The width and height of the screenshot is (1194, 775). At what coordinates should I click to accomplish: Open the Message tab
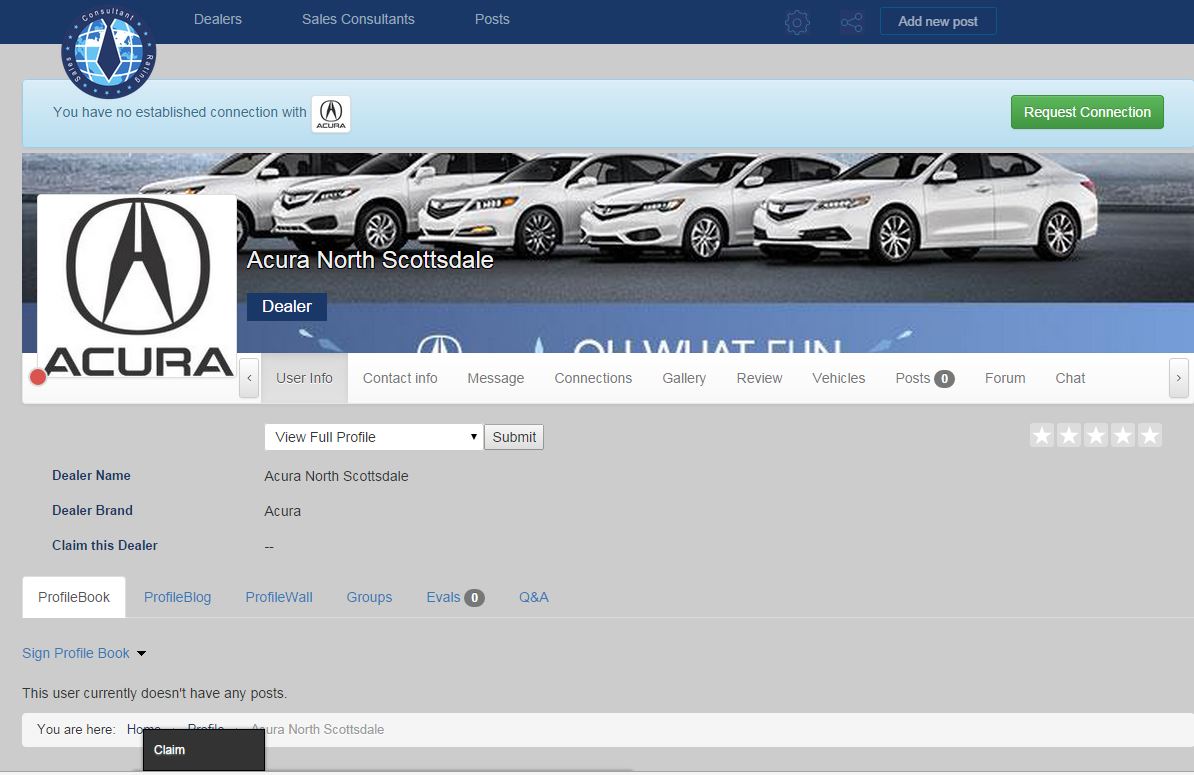tap(496, 378)
